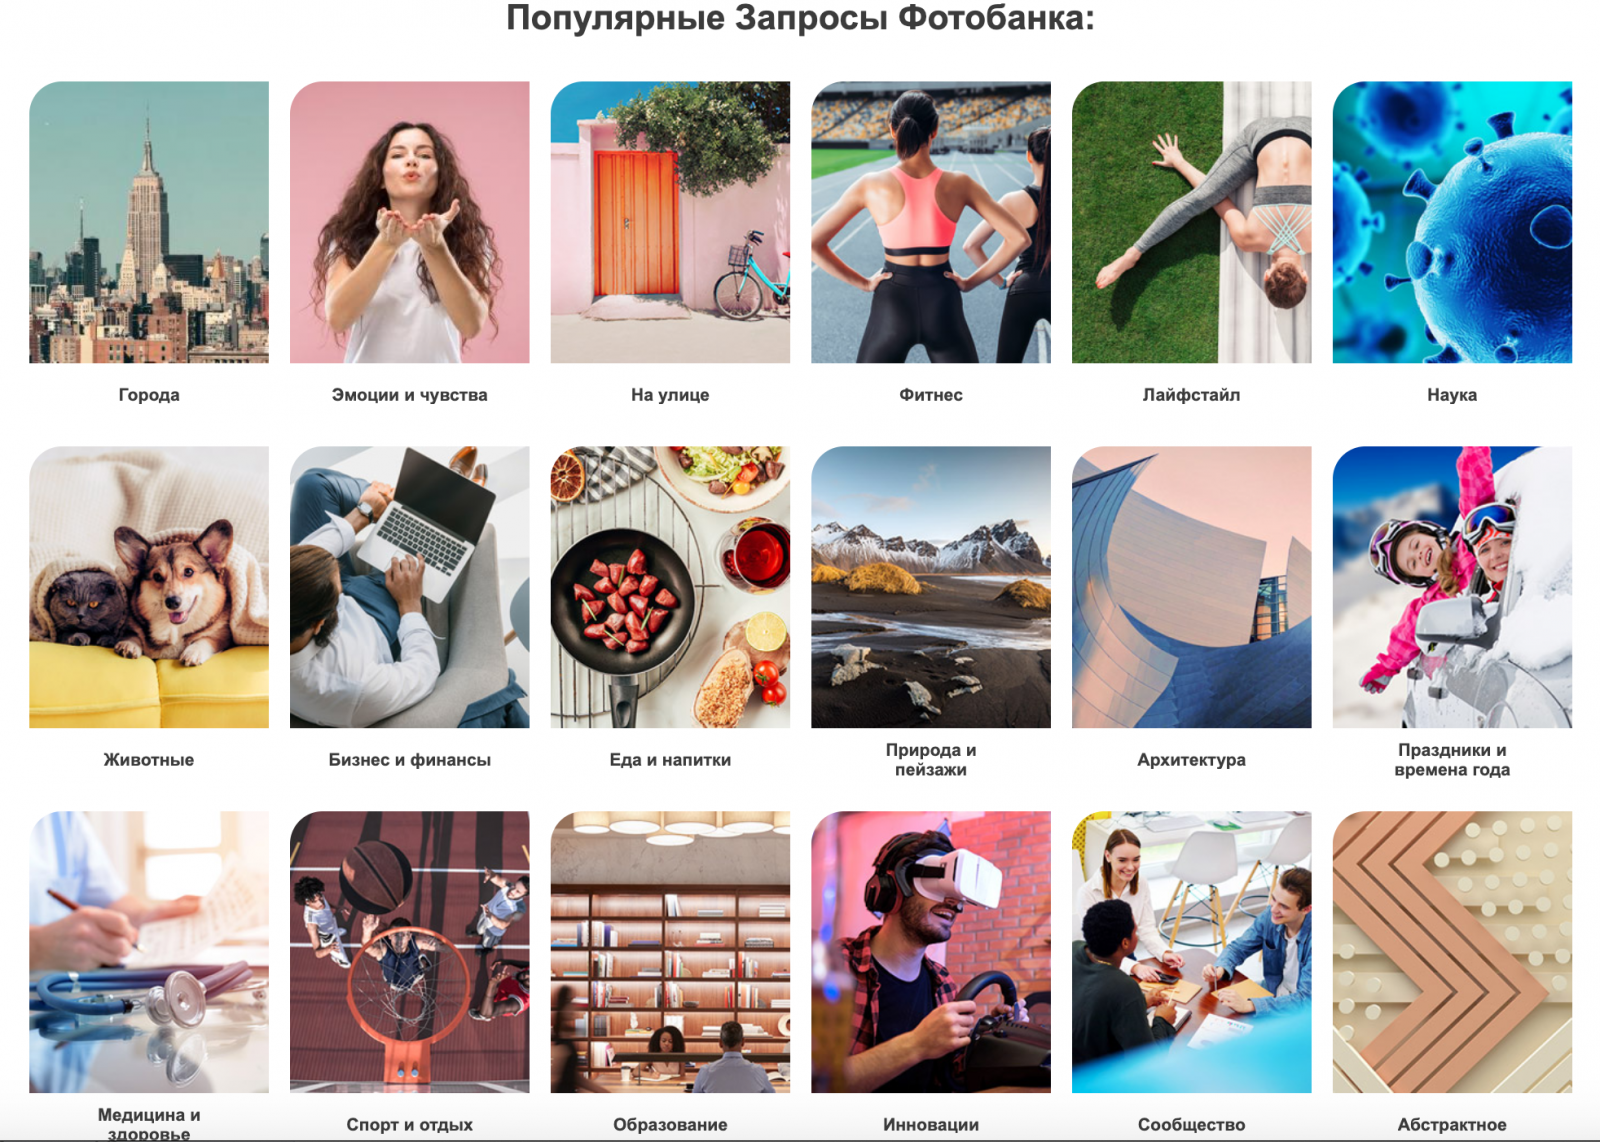Open the На улице orange door photo
The image size is (1600, 1142).
(x=670, y=222)
